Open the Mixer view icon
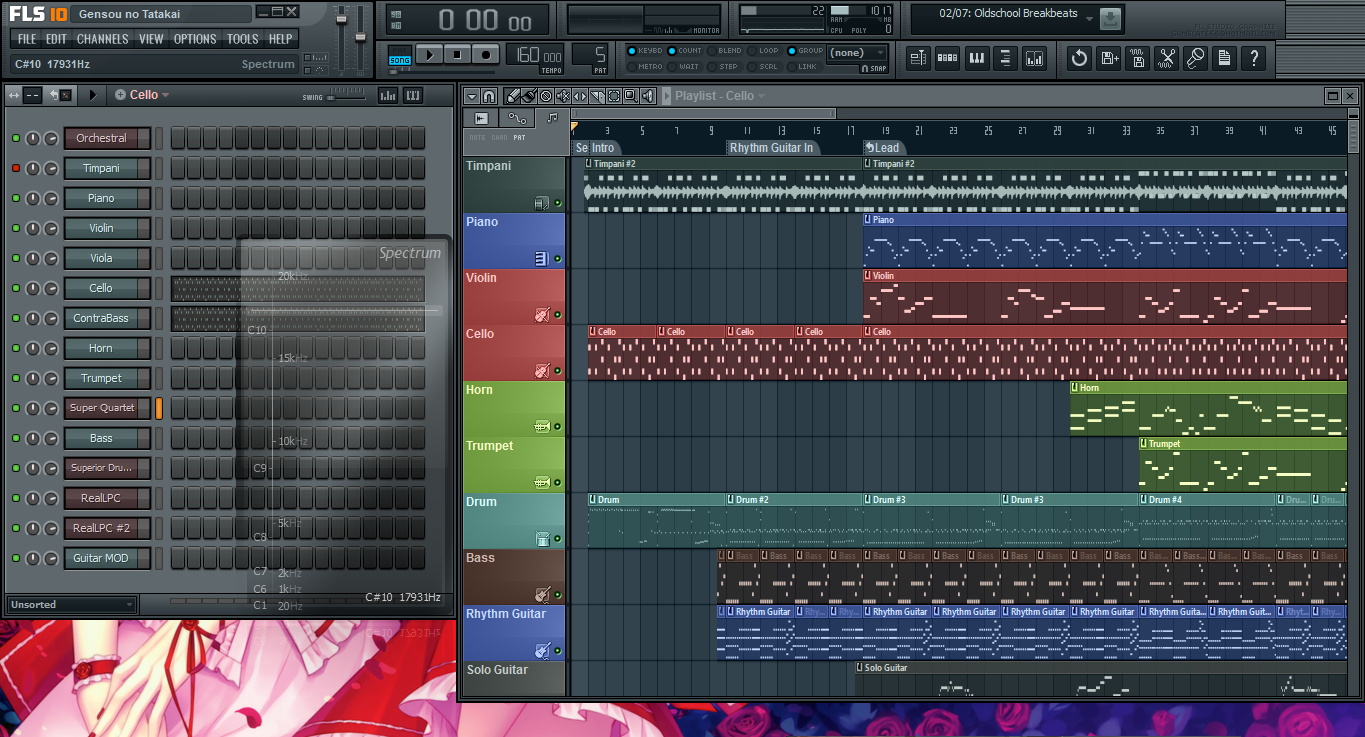The width and height of the screenshot is (1365, 737). pos(1034,58)
